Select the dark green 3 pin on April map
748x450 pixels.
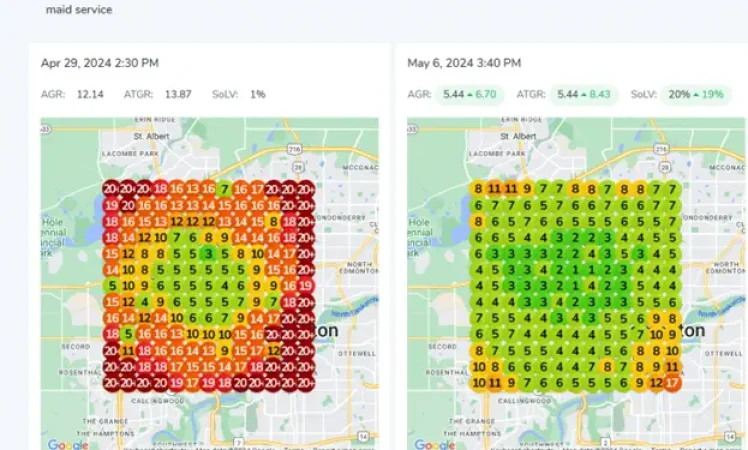pos(208,254)
